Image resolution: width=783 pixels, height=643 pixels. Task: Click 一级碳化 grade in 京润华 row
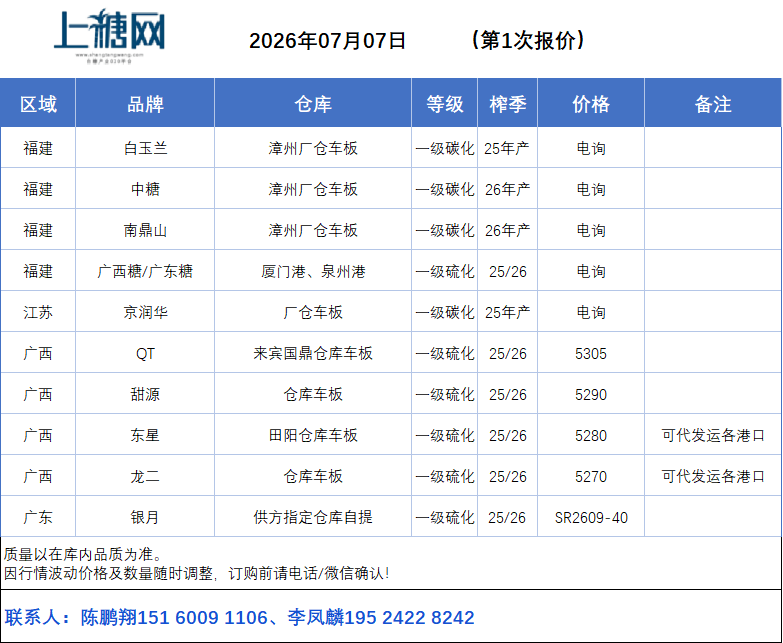coord(444,312)
